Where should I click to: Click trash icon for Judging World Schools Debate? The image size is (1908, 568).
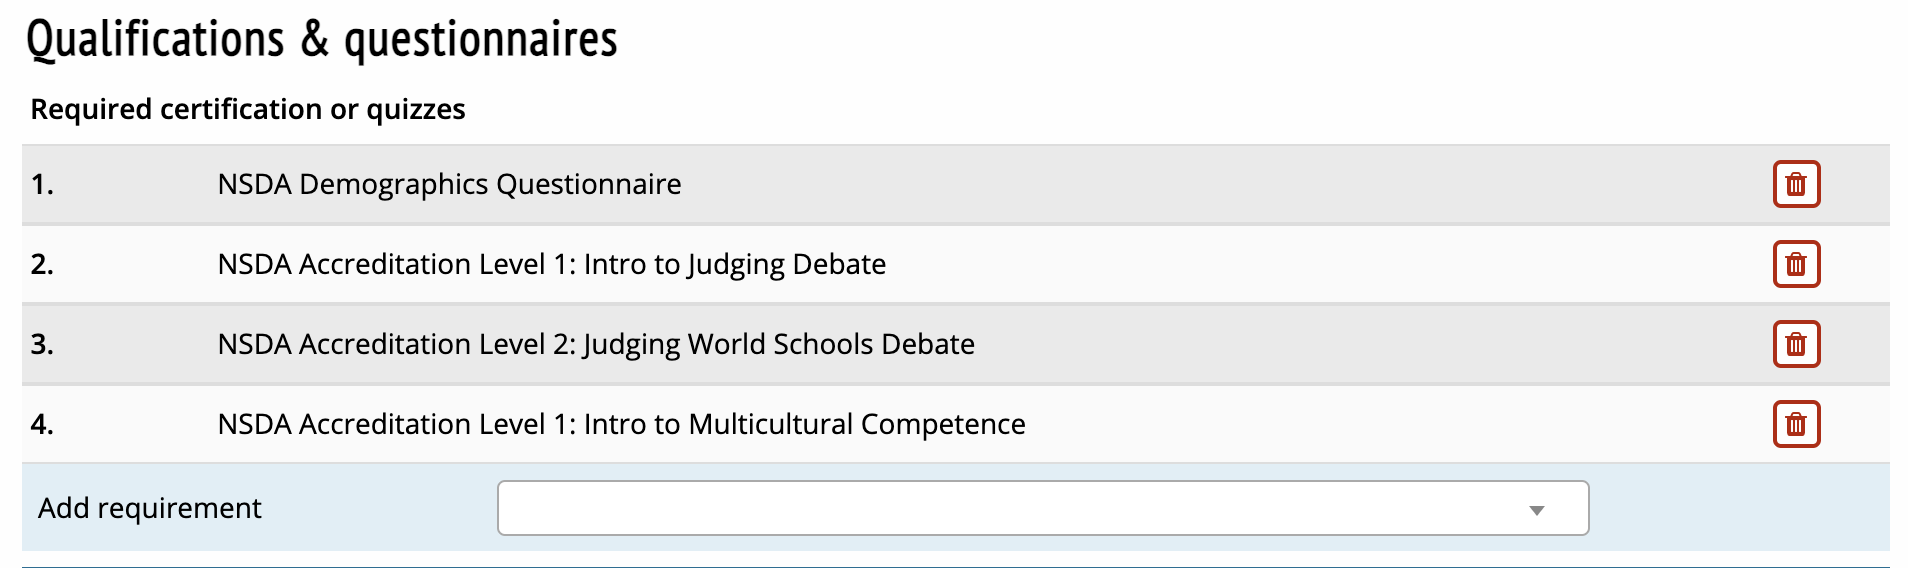click(1796, 344)
